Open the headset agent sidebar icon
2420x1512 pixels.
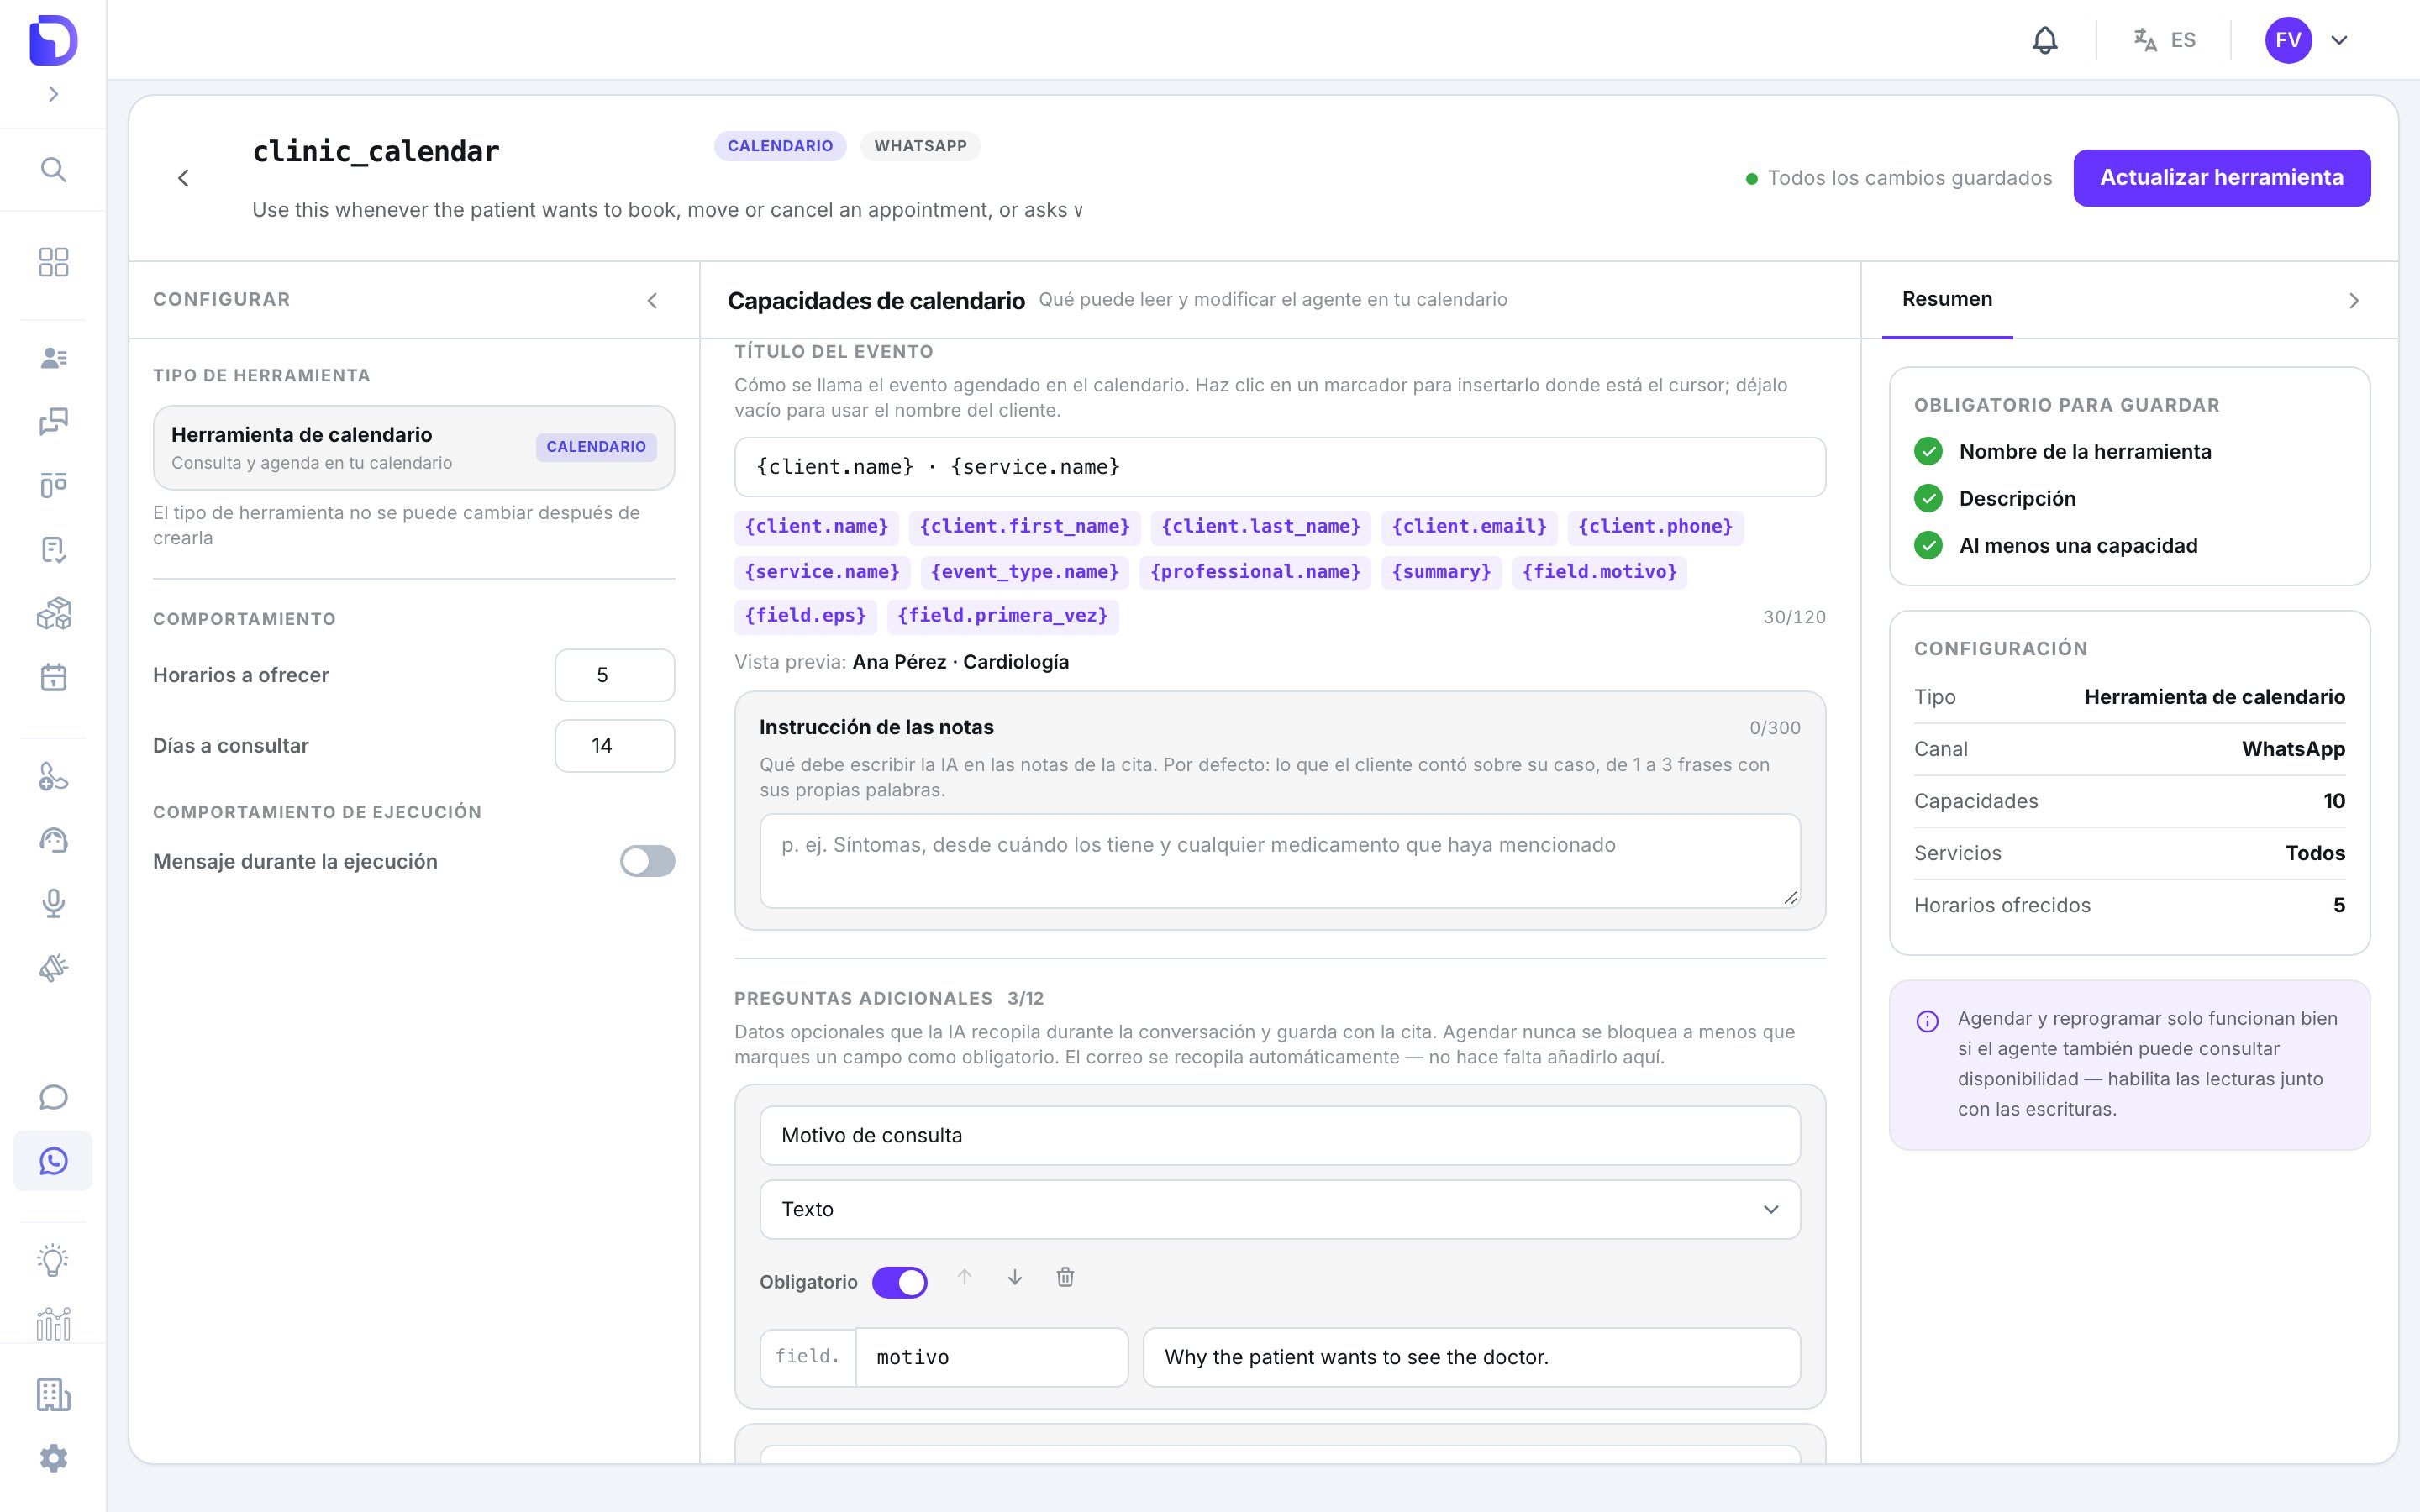(54, 840)
